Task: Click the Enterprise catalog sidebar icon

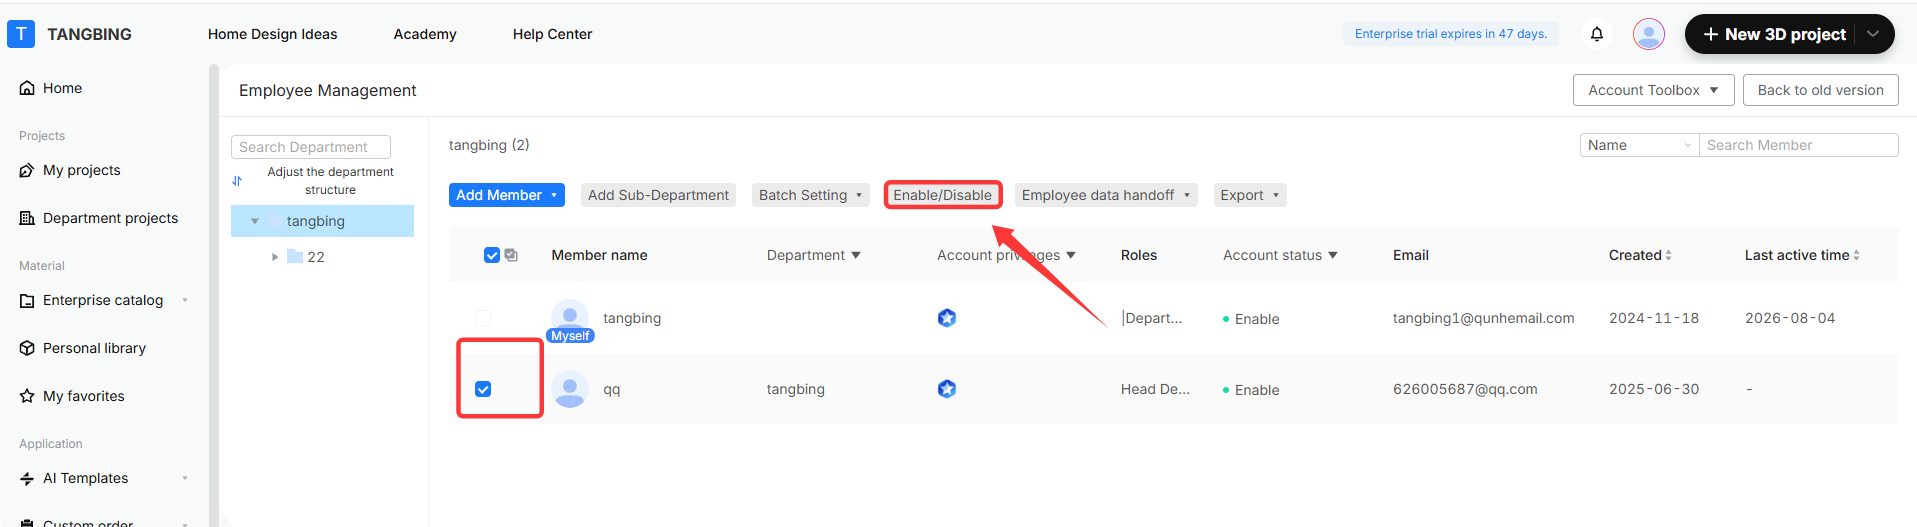Action: (x=27, y=300)
